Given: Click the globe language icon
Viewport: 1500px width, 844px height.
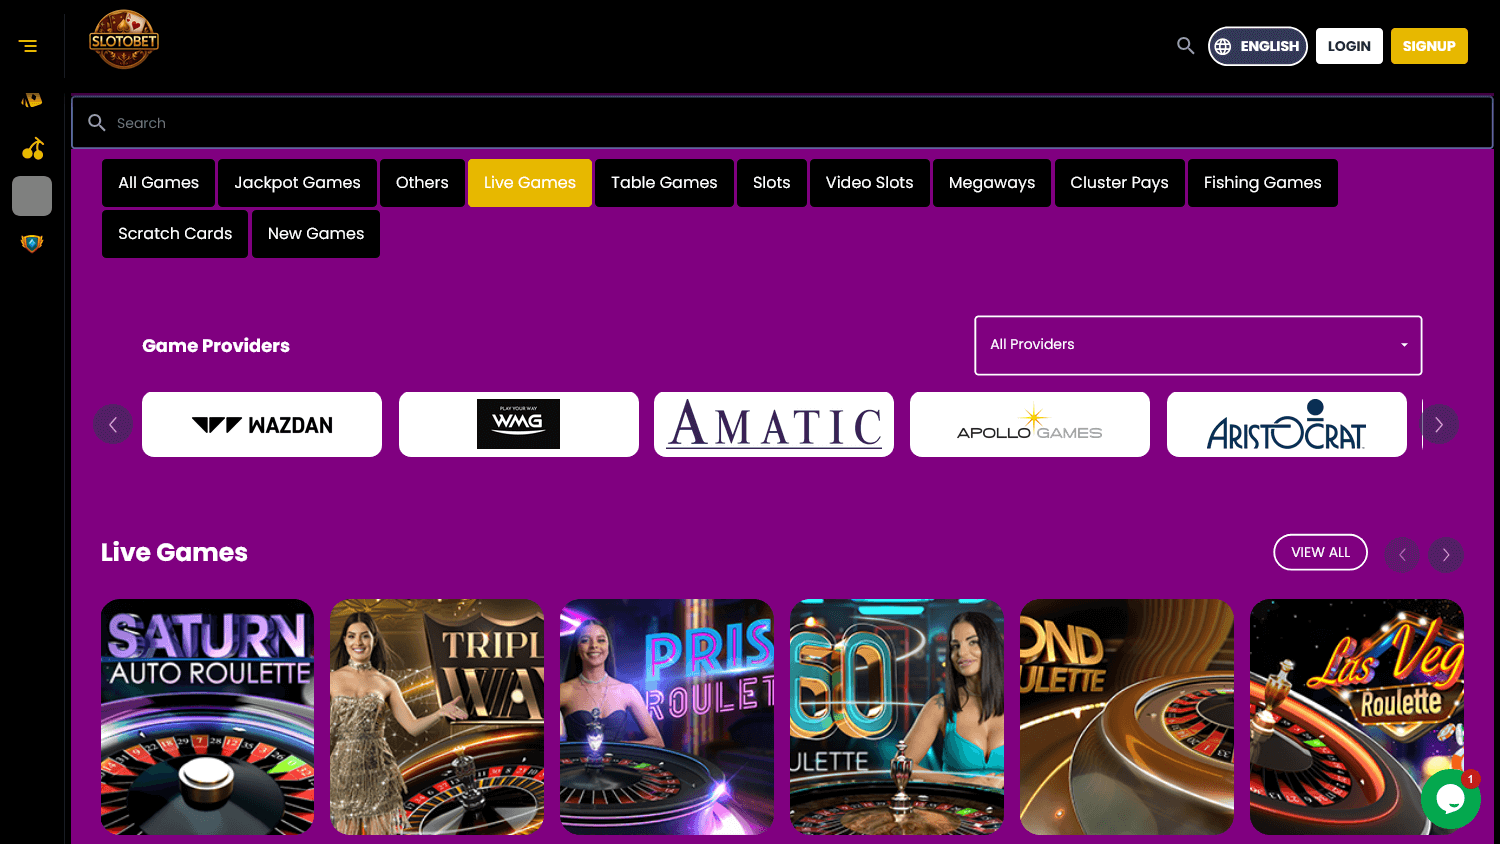Looking at the screenshot, I should tap(1222, 45).
